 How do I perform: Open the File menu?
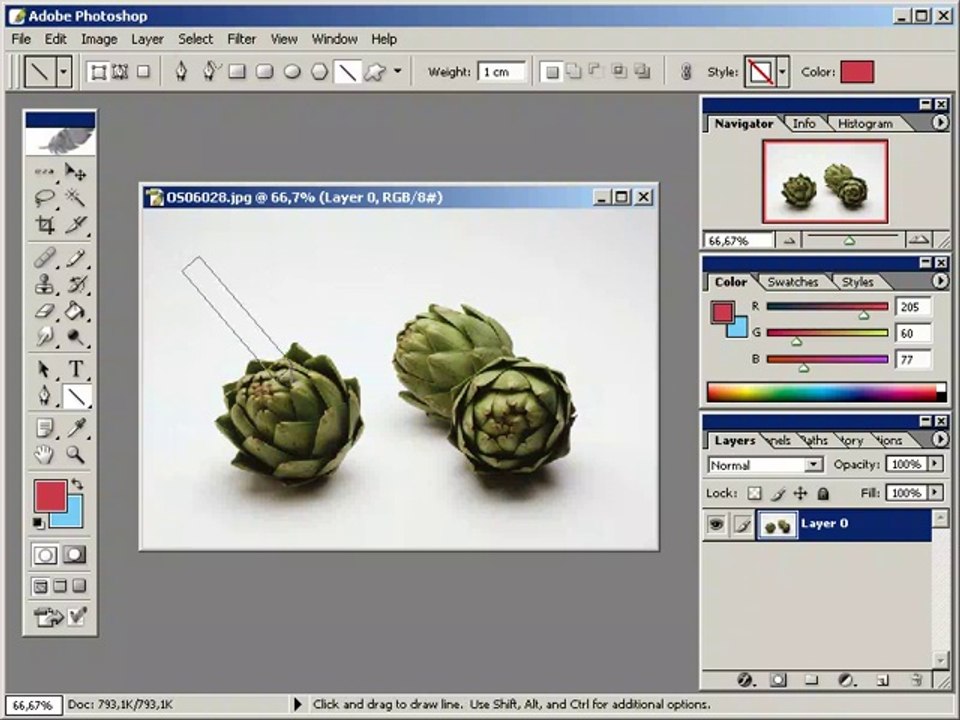21,39
